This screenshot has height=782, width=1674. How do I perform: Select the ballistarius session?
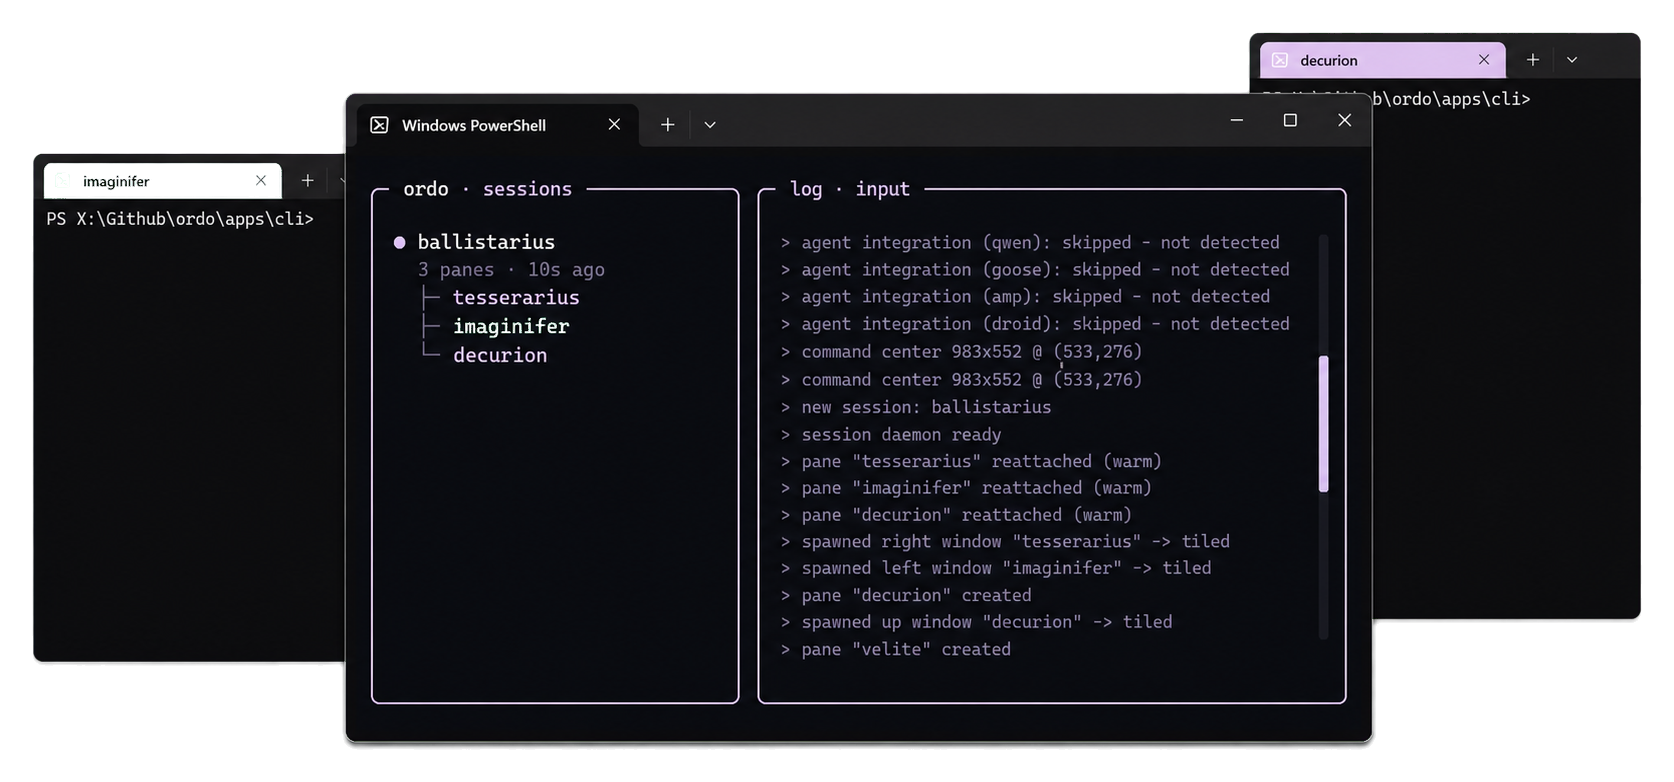(x=486, y=242)
